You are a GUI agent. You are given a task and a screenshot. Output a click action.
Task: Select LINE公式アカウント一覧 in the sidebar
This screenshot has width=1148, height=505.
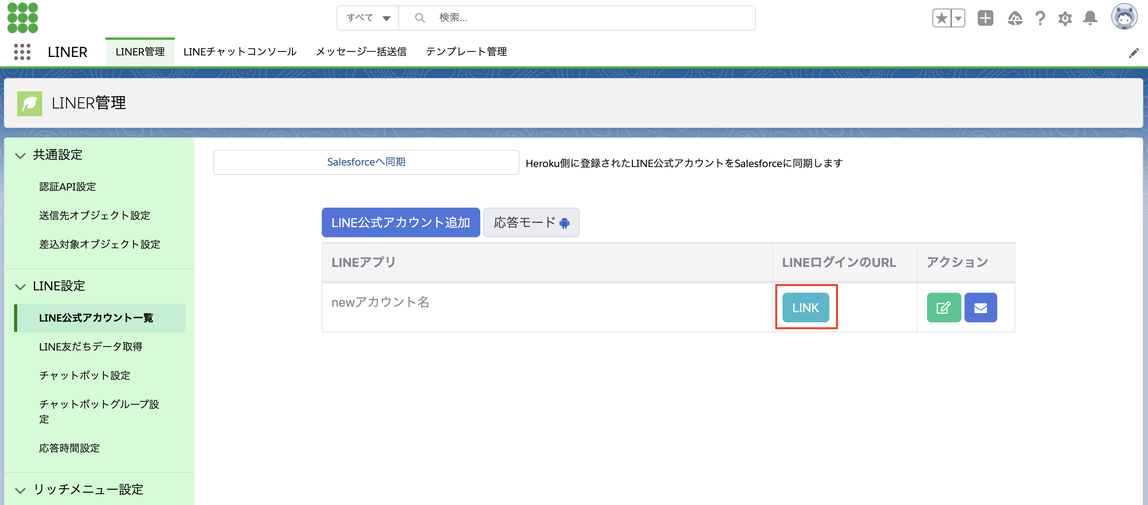(x=100, y=318)
